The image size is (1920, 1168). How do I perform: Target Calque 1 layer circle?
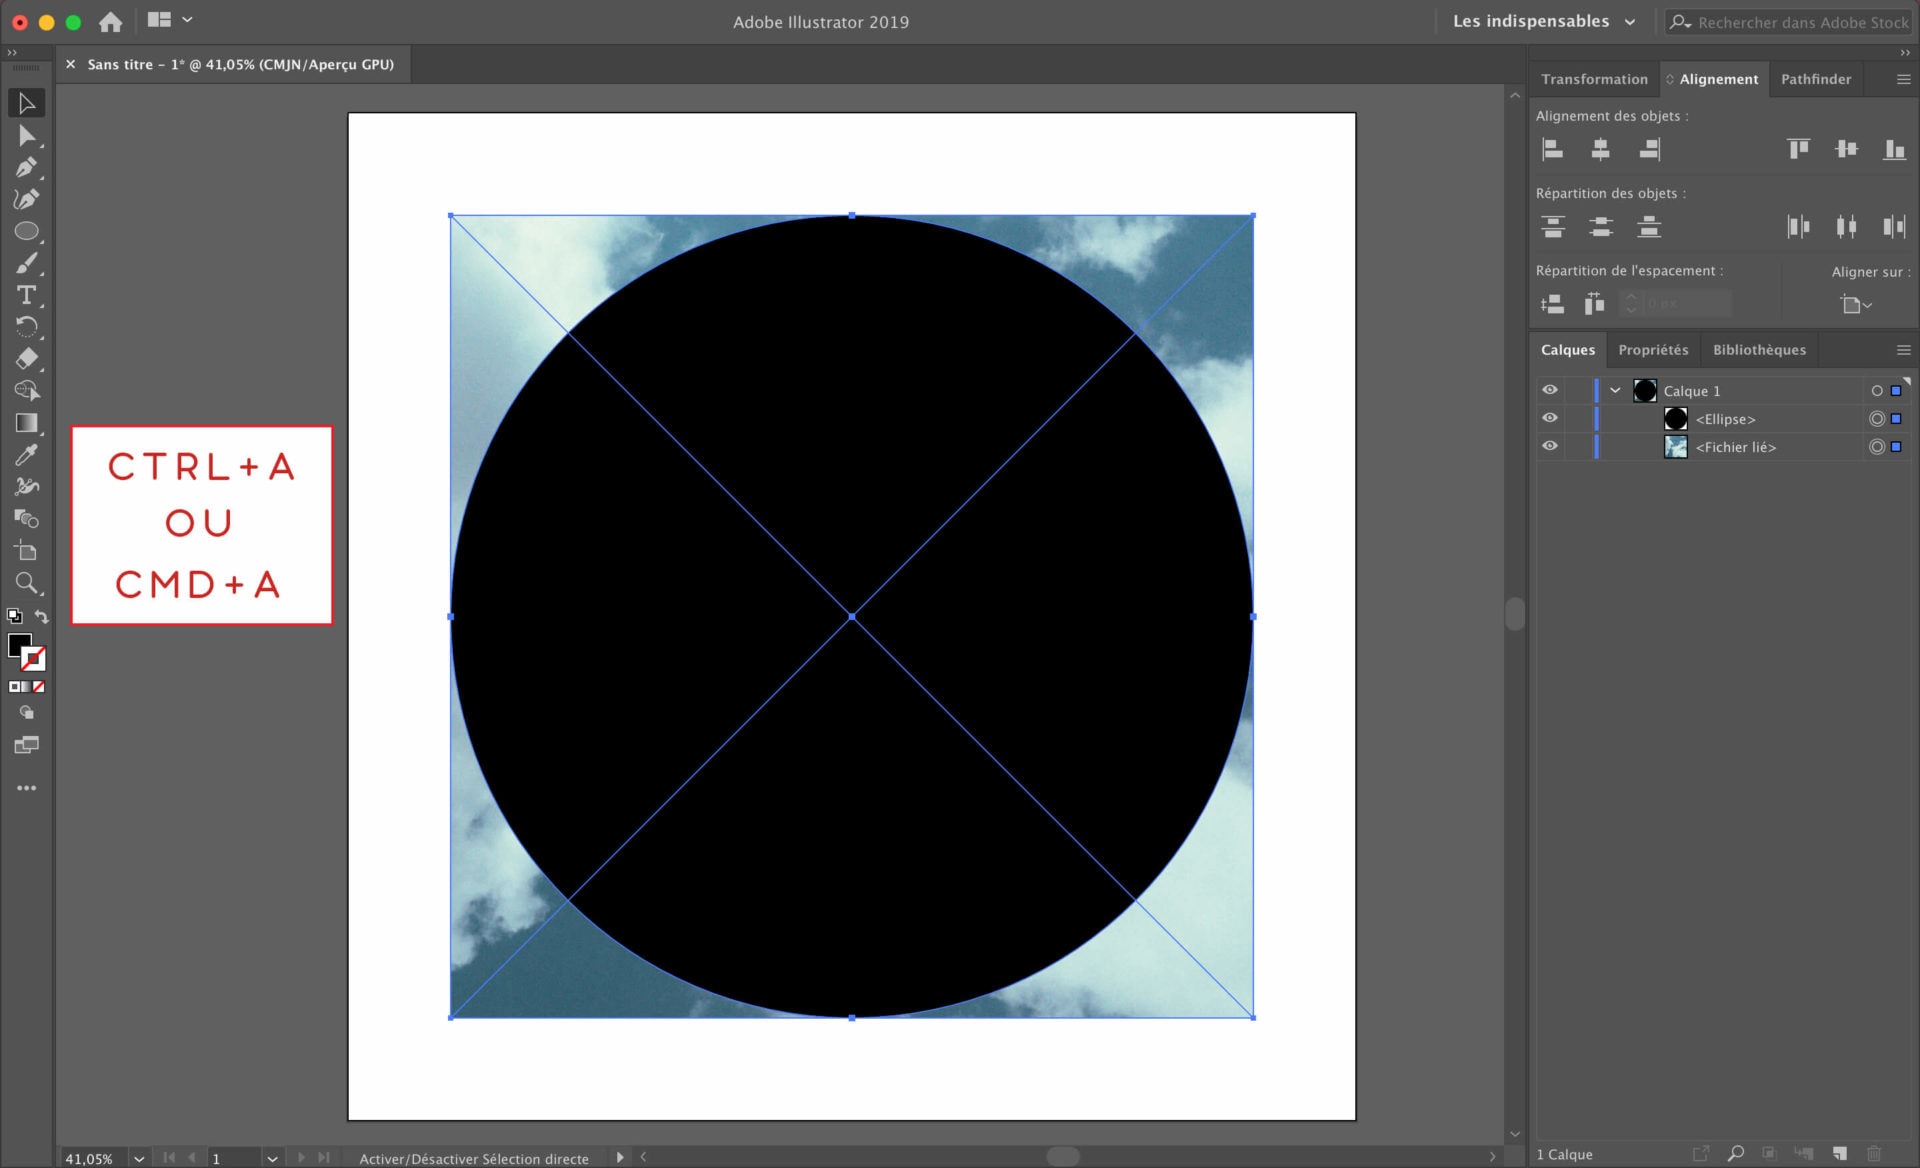[1877, 391]
